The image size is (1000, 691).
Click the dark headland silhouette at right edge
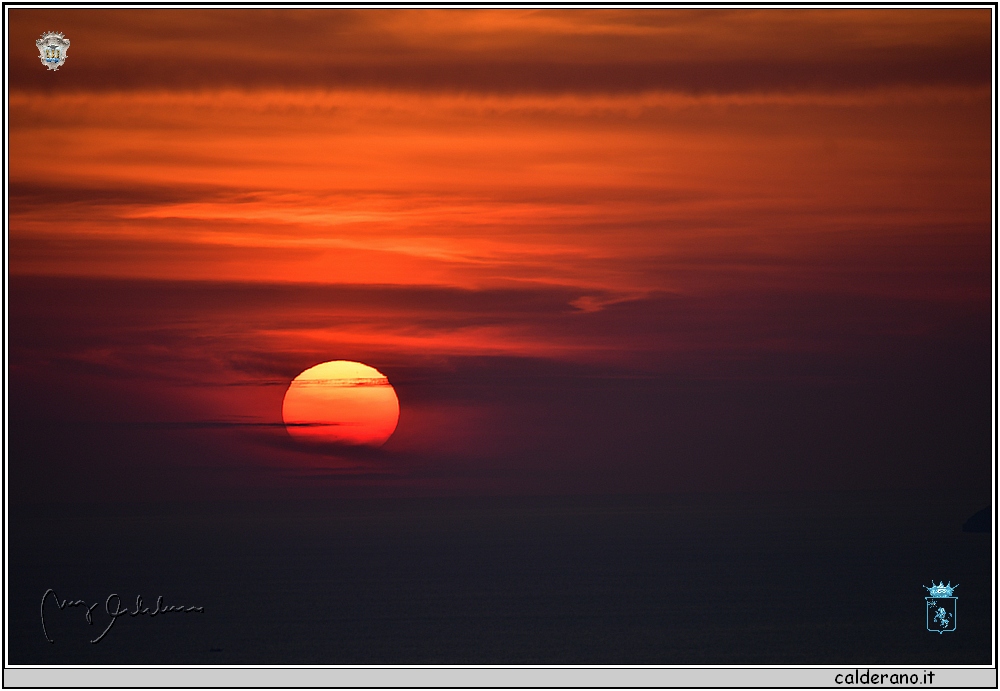point(978,521)
